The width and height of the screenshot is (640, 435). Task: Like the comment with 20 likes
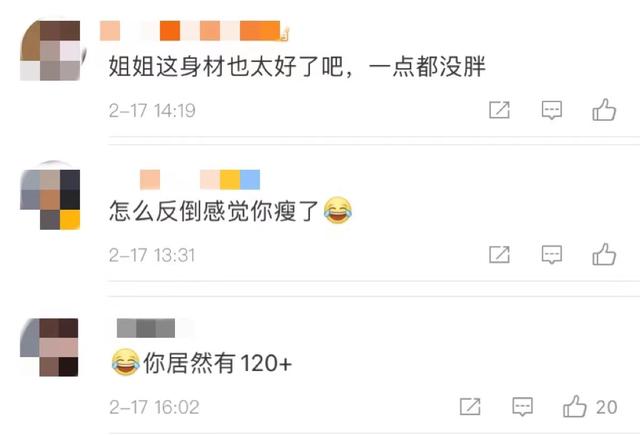point(575,406)
